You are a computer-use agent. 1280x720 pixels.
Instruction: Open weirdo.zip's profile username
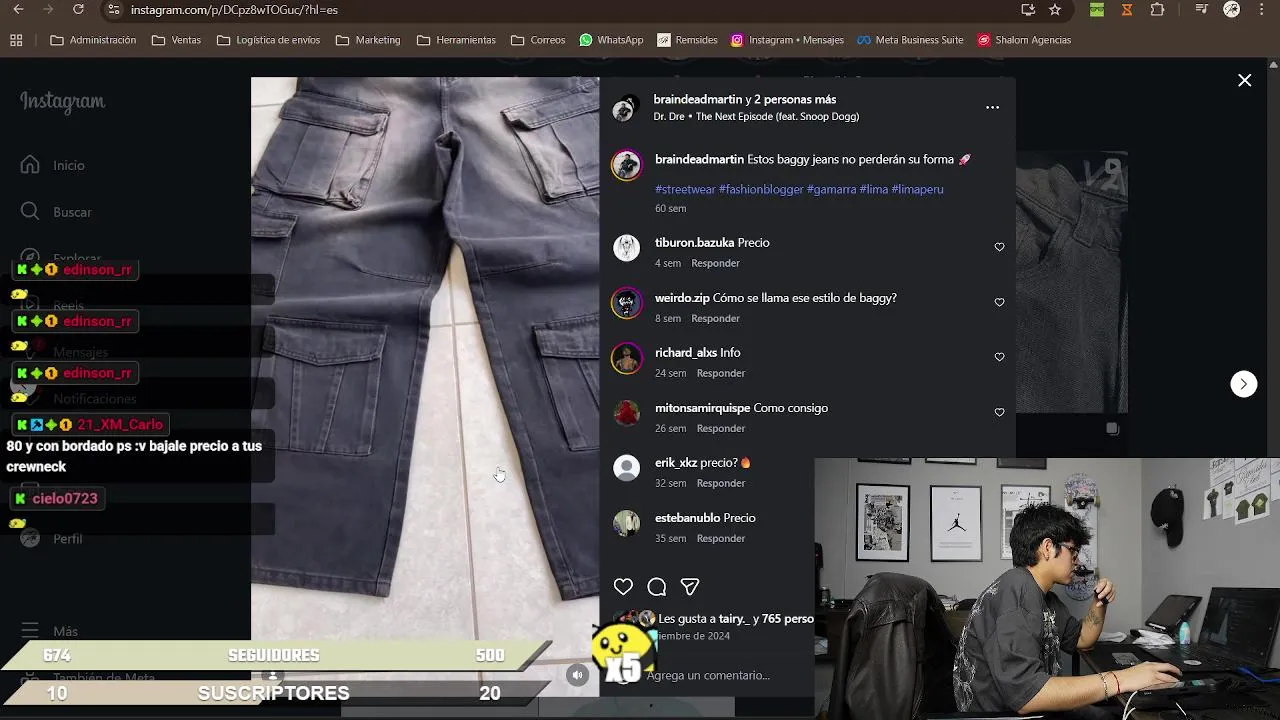coord(682,298)
